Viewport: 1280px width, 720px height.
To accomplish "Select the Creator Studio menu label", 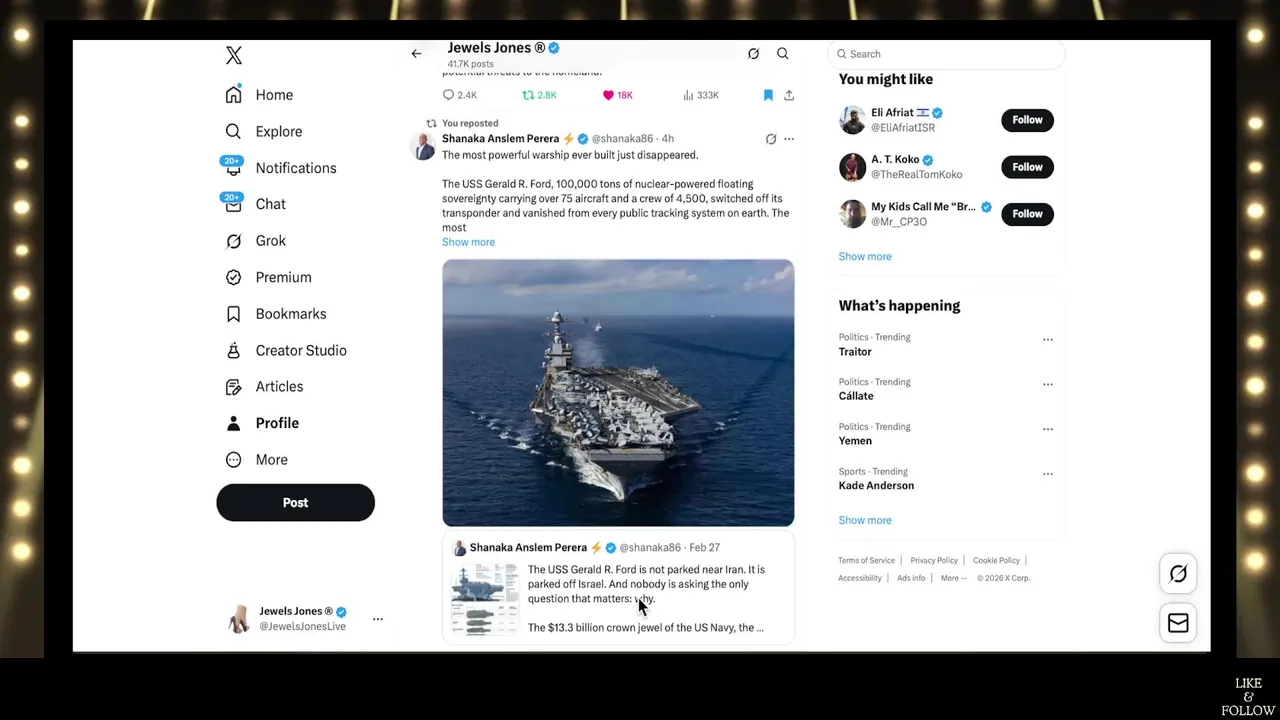I will pos(301,350).
